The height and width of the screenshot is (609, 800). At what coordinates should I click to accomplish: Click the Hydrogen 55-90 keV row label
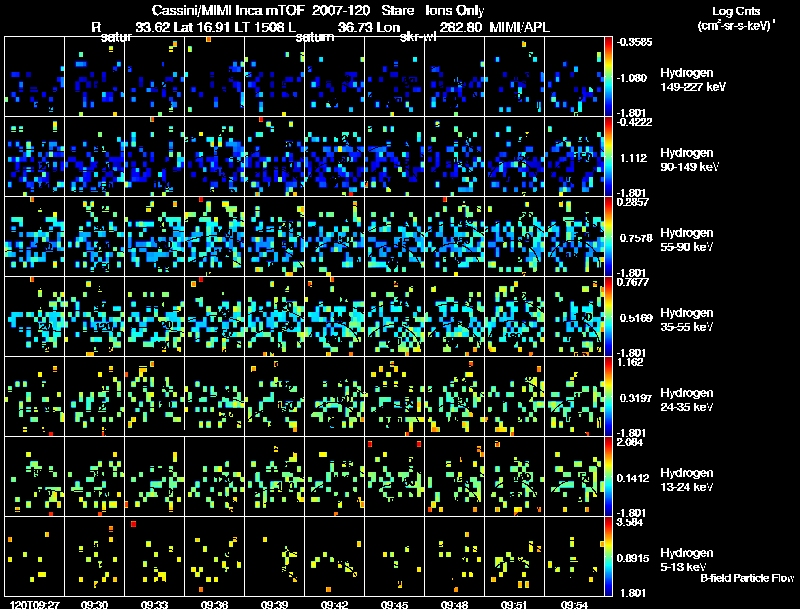tap(686, 240)
